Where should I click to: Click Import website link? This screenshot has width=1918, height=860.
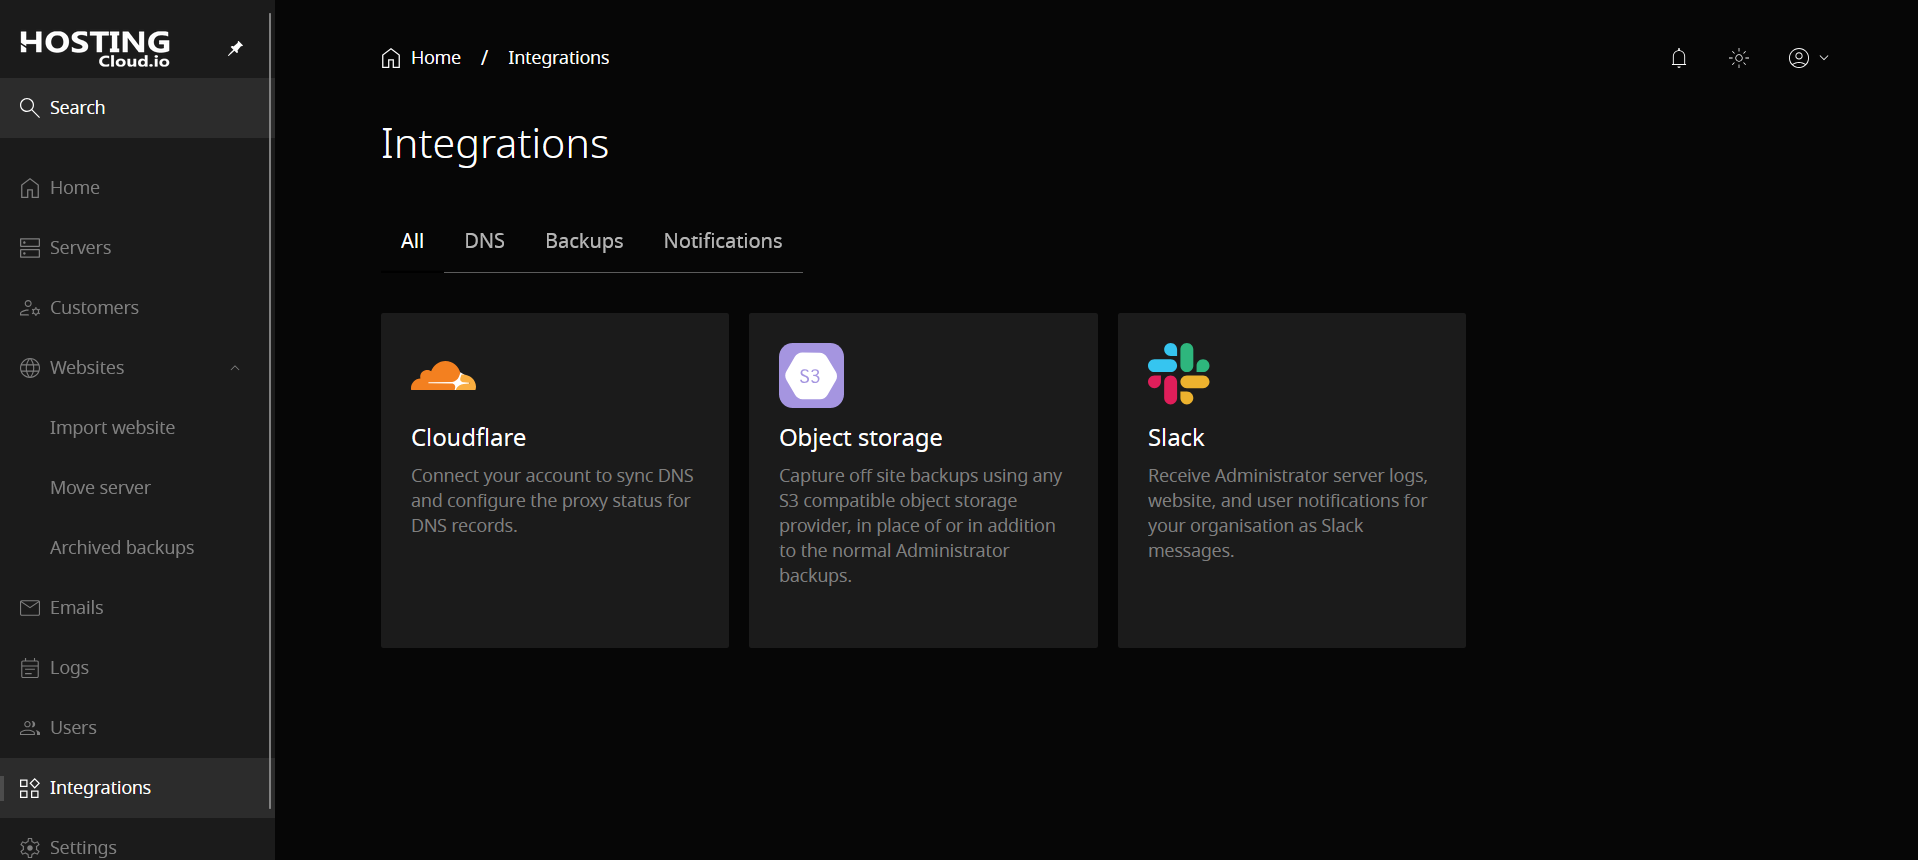(x=112, y=428)
